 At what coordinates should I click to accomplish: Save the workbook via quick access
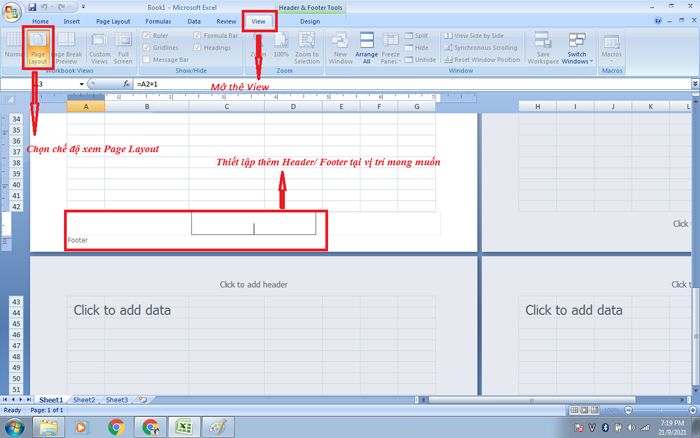coord(32,7)
